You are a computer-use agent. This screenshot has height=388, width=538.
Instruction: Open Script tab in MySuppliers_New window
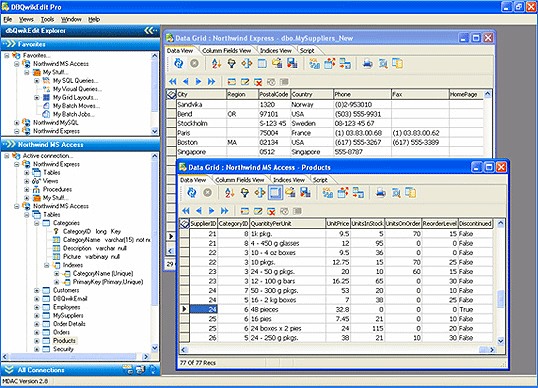[307, 50]
